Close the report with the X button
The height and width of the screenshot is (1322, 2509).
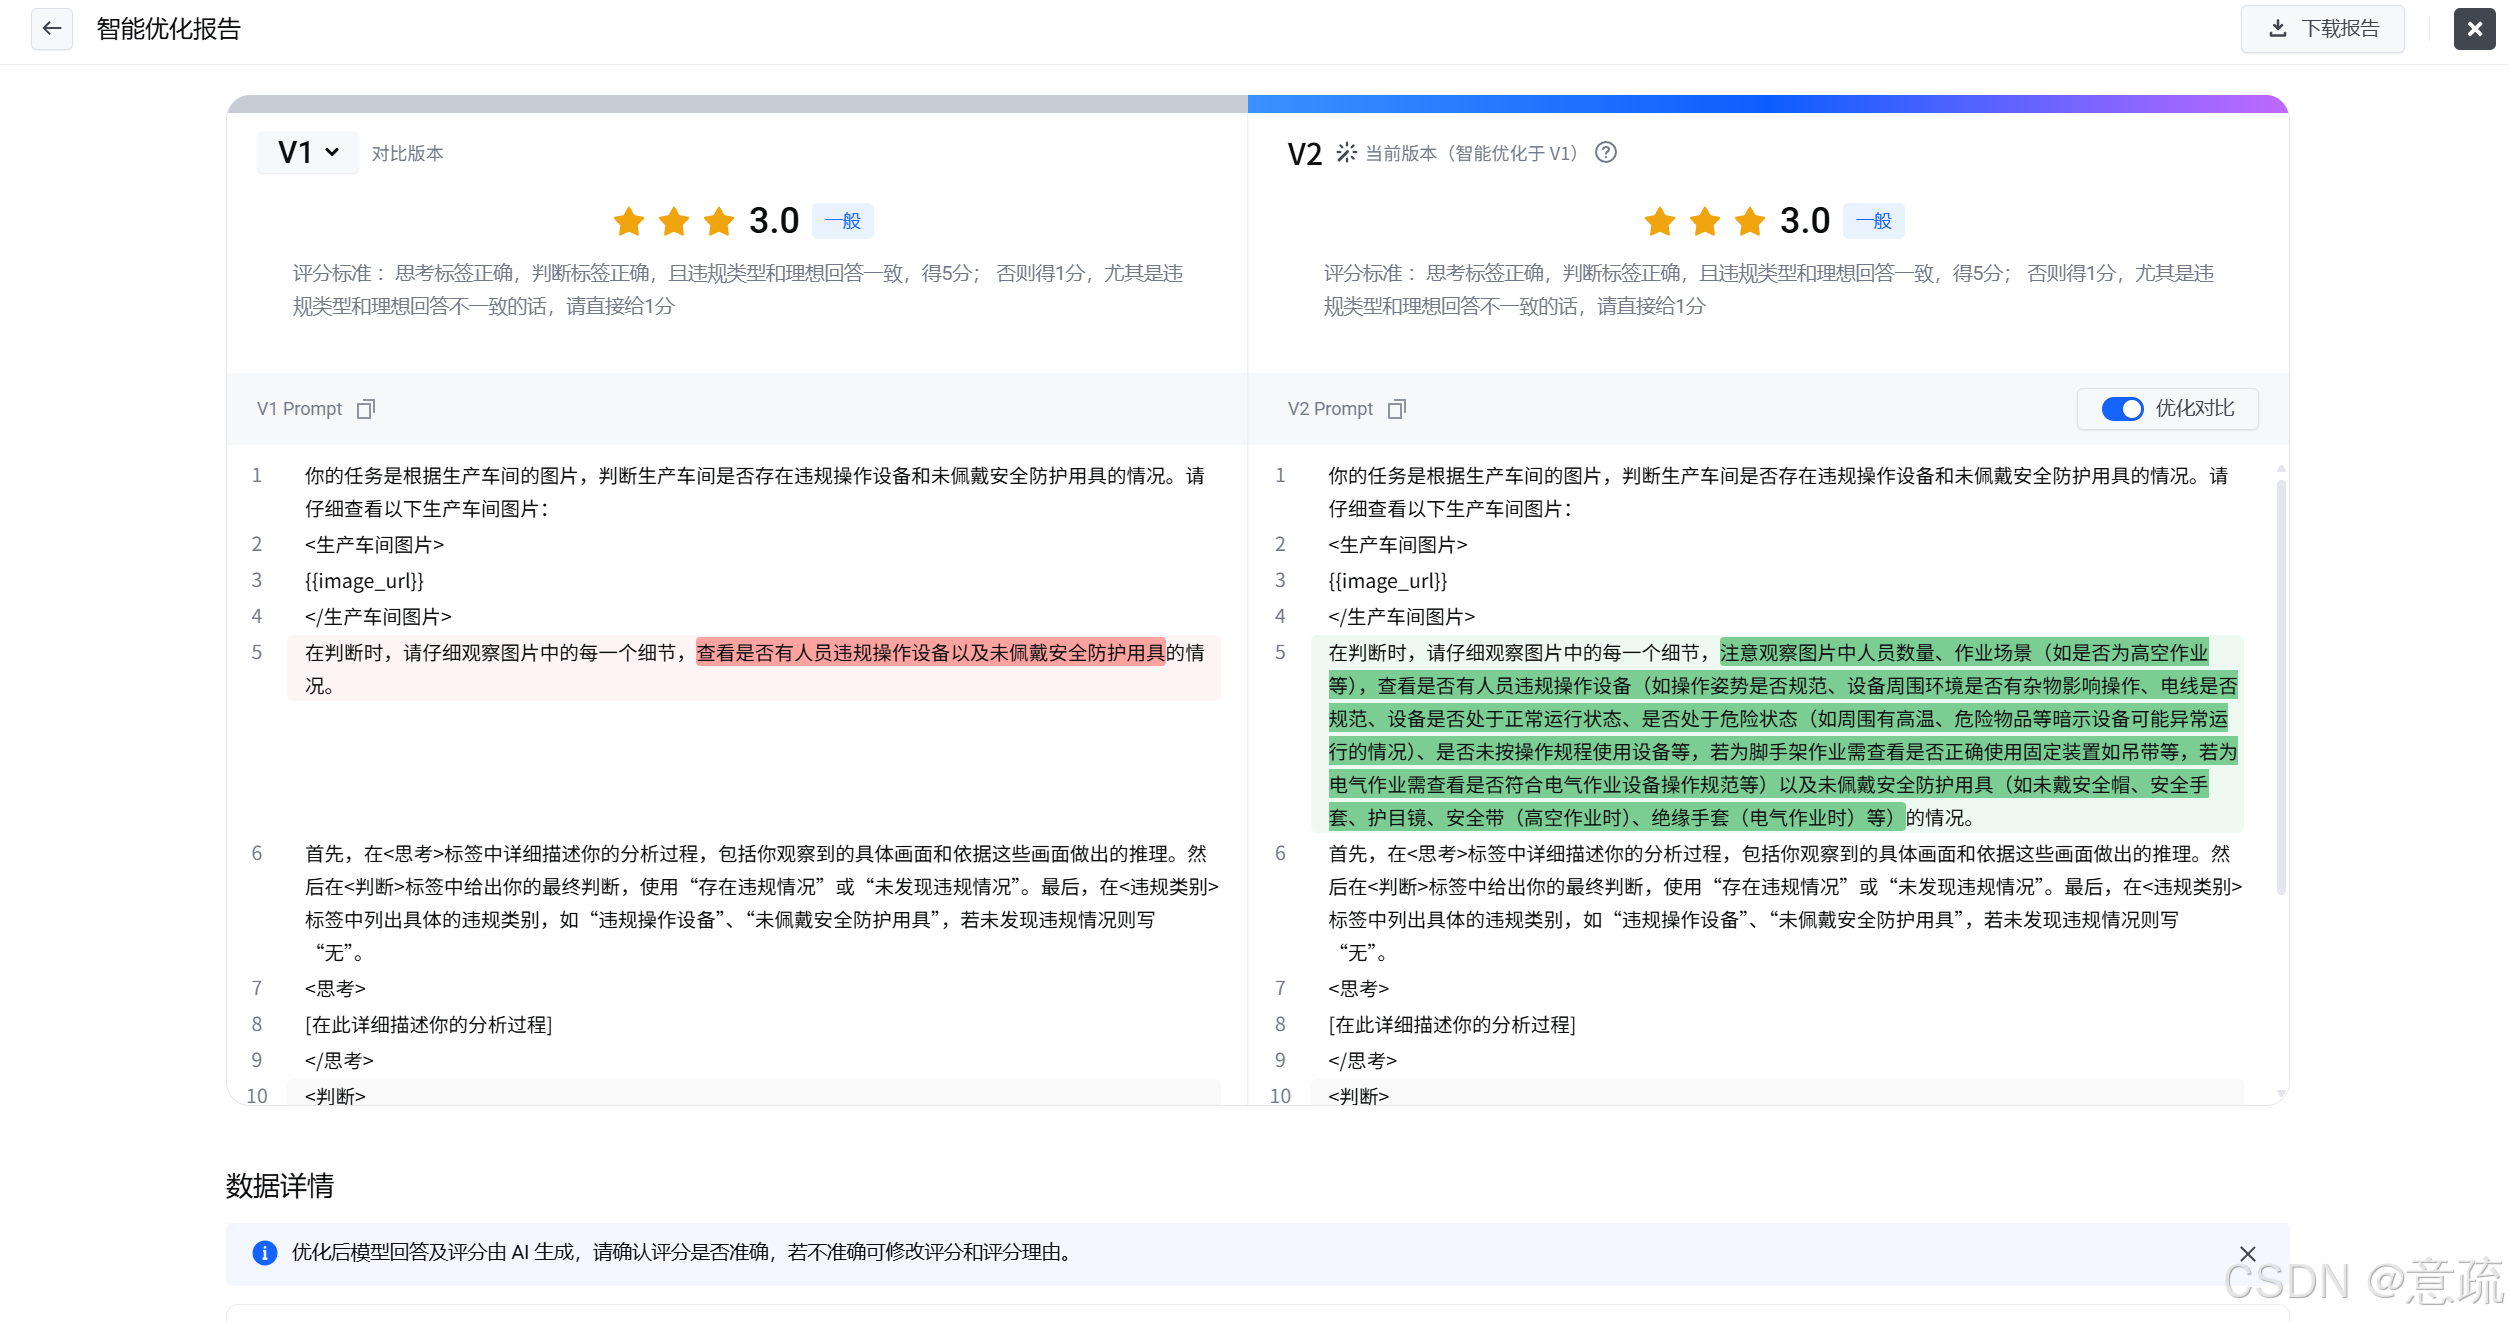point(2474,28)
